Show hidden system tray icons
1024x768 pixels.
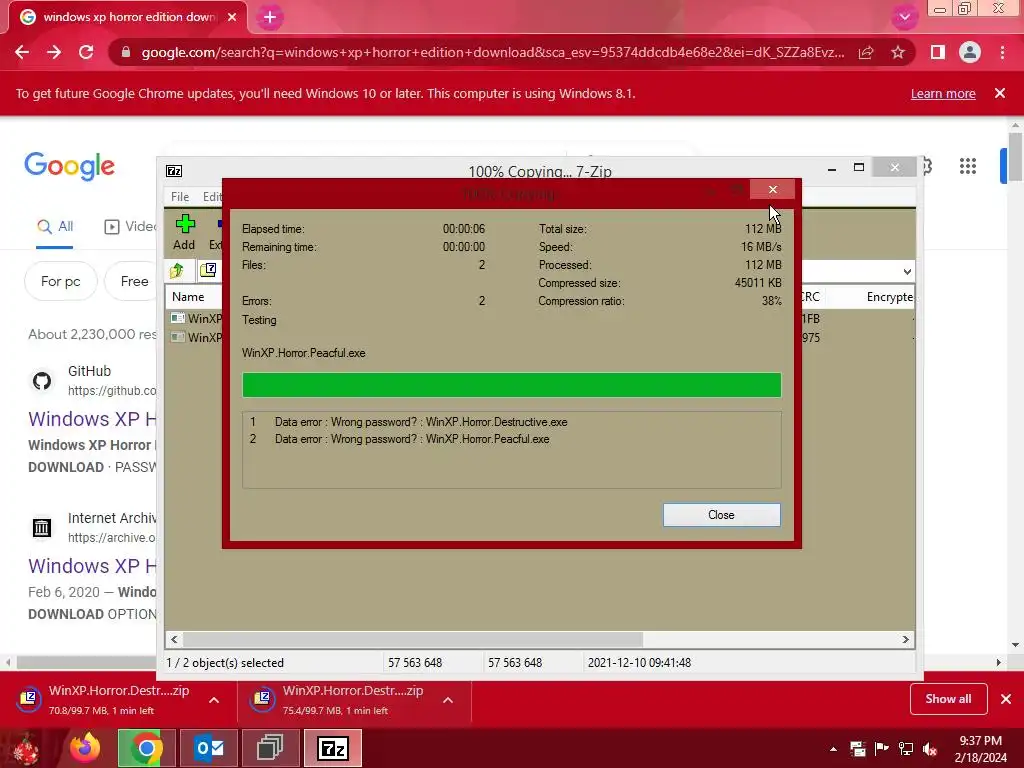(833, 749)
